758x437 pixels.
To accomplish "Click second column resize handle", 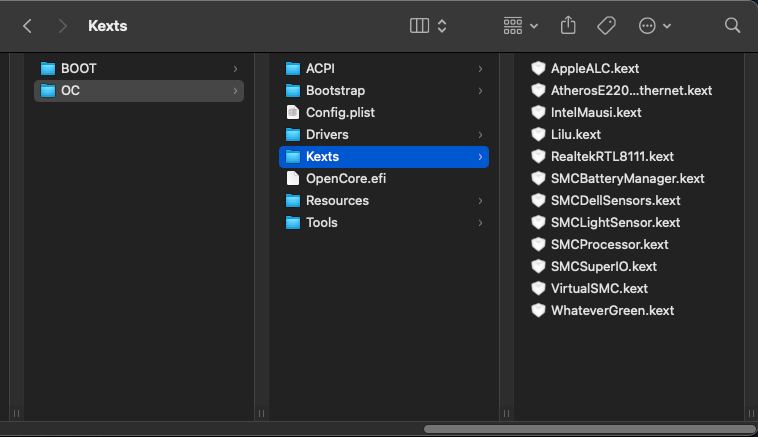I will [262, 413].
